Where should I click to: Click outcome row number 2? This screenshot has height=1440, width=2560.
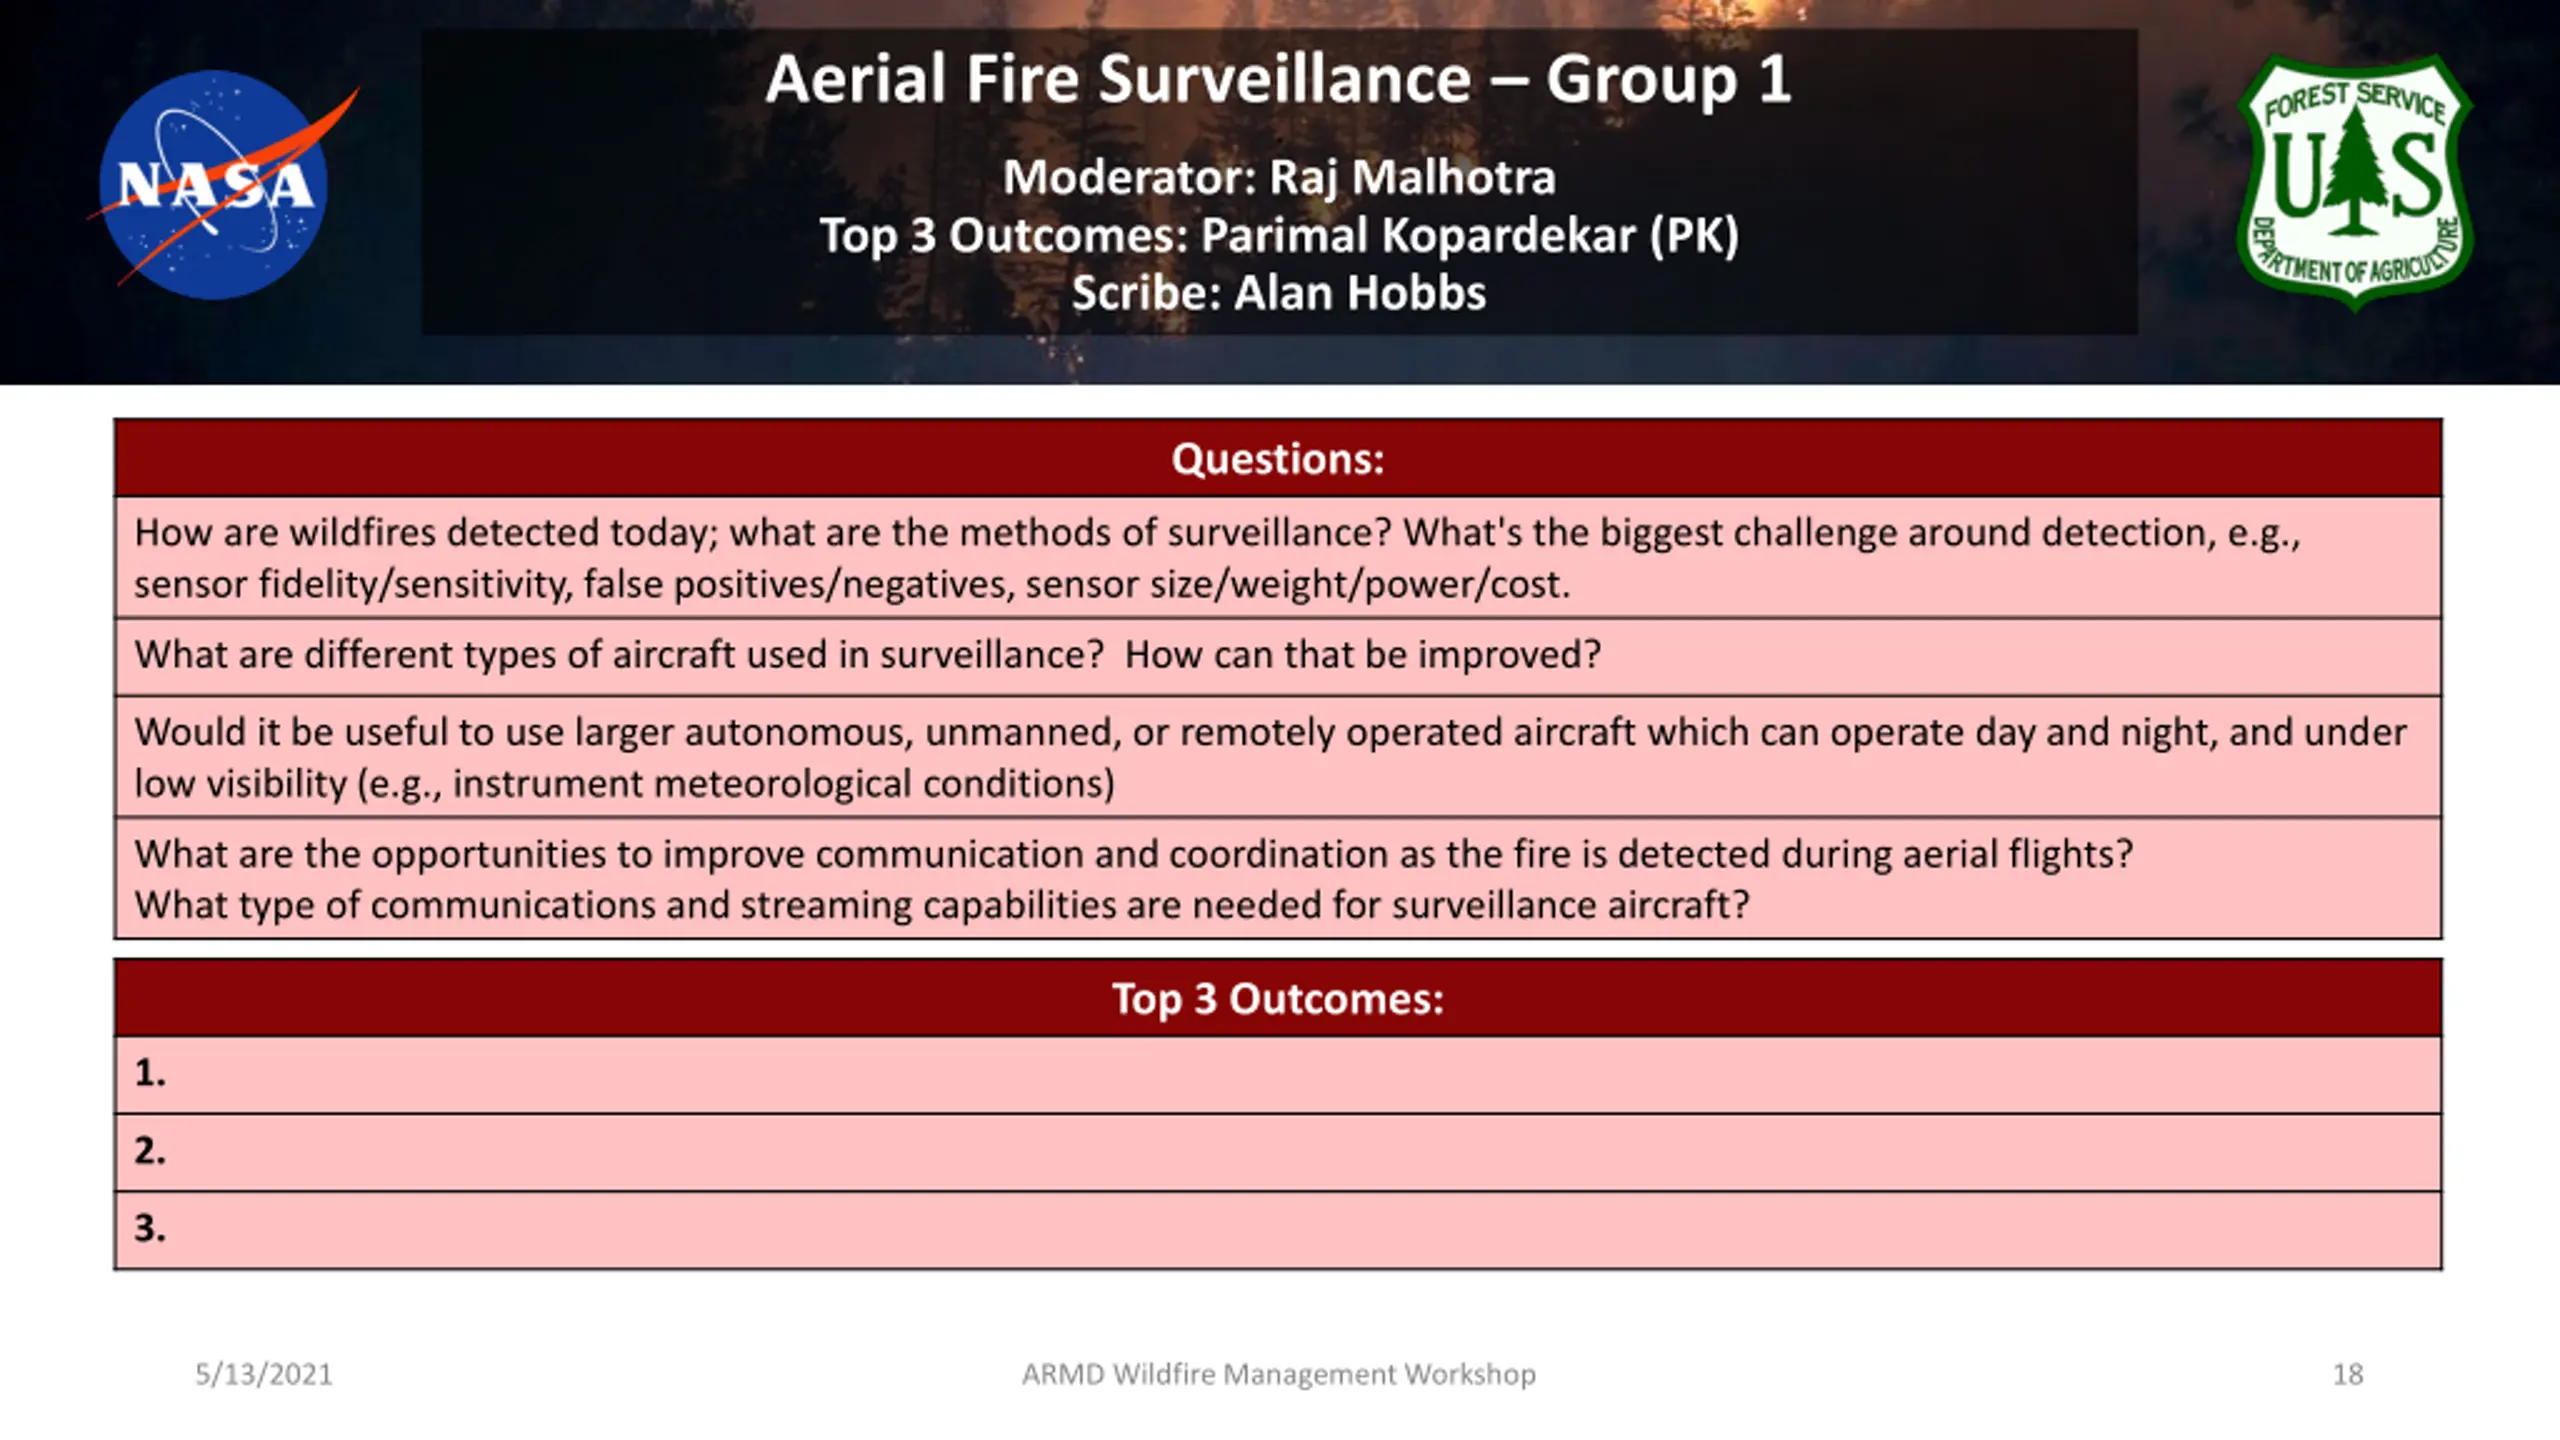click(x=1278, y=1152)
